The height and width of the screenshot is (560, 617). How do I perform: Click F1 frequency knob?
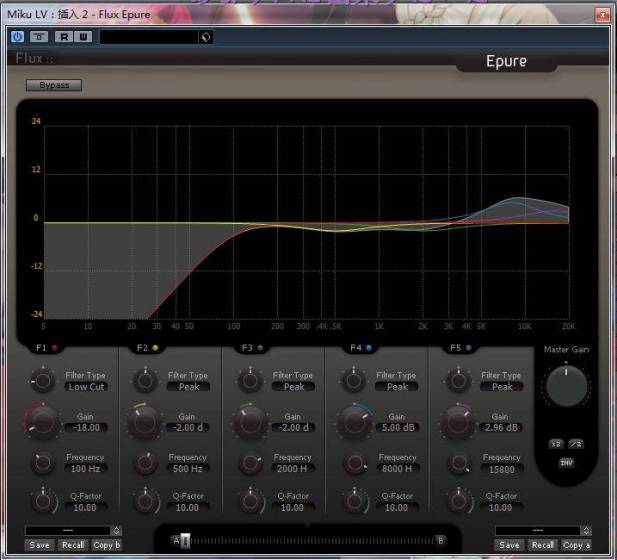[43, 463]
